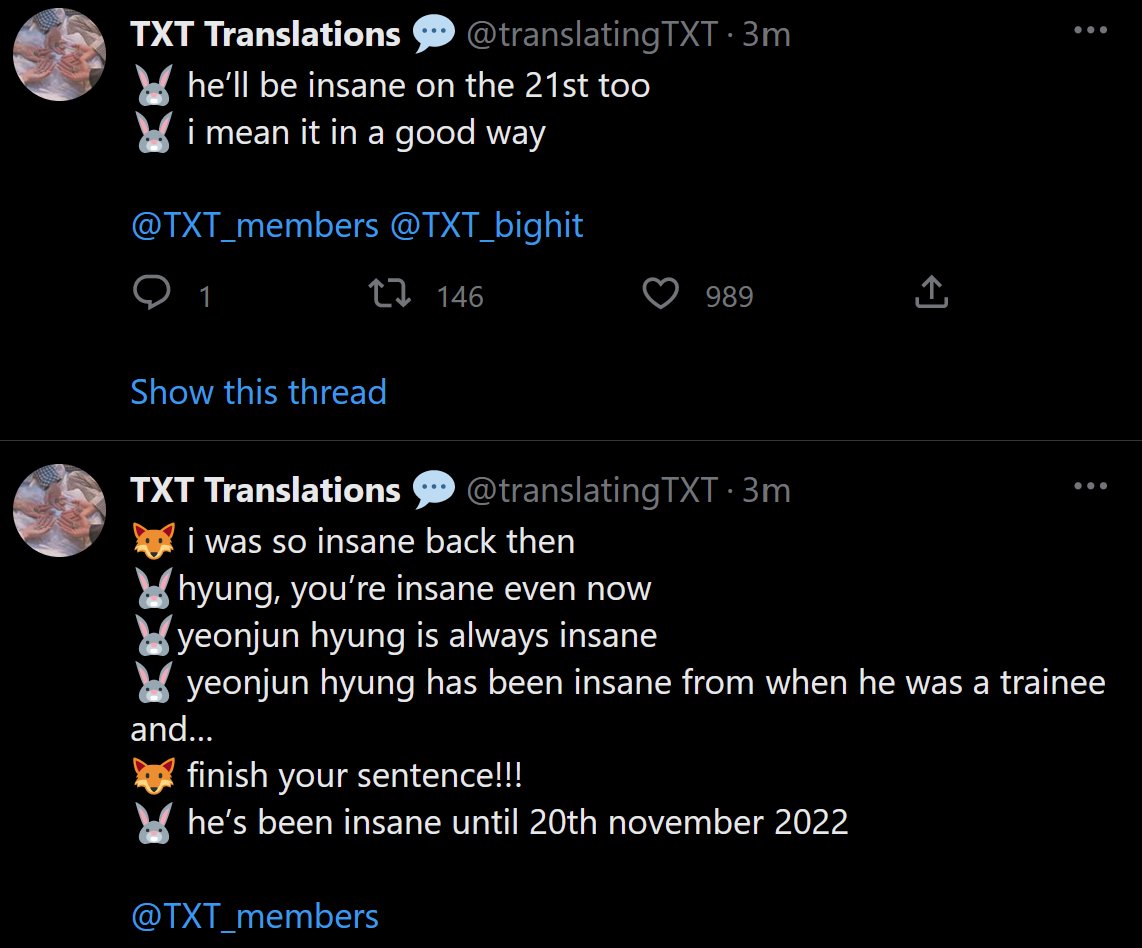View second tweet's profile avatar
Viewport: 1142px width, 948px height.
point(60,510)
